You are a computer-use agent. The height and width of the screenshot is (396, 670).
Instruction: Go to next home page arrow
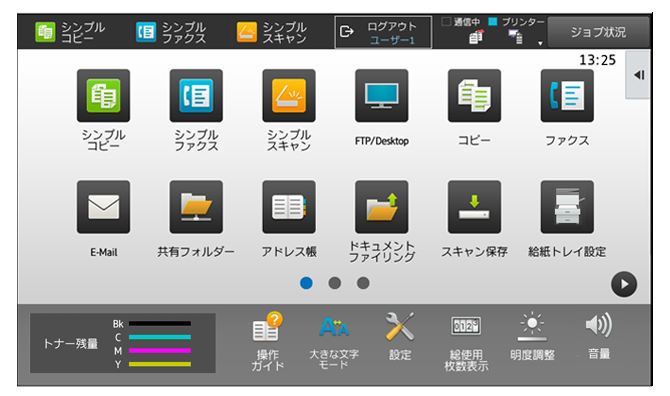click(624, 284)
